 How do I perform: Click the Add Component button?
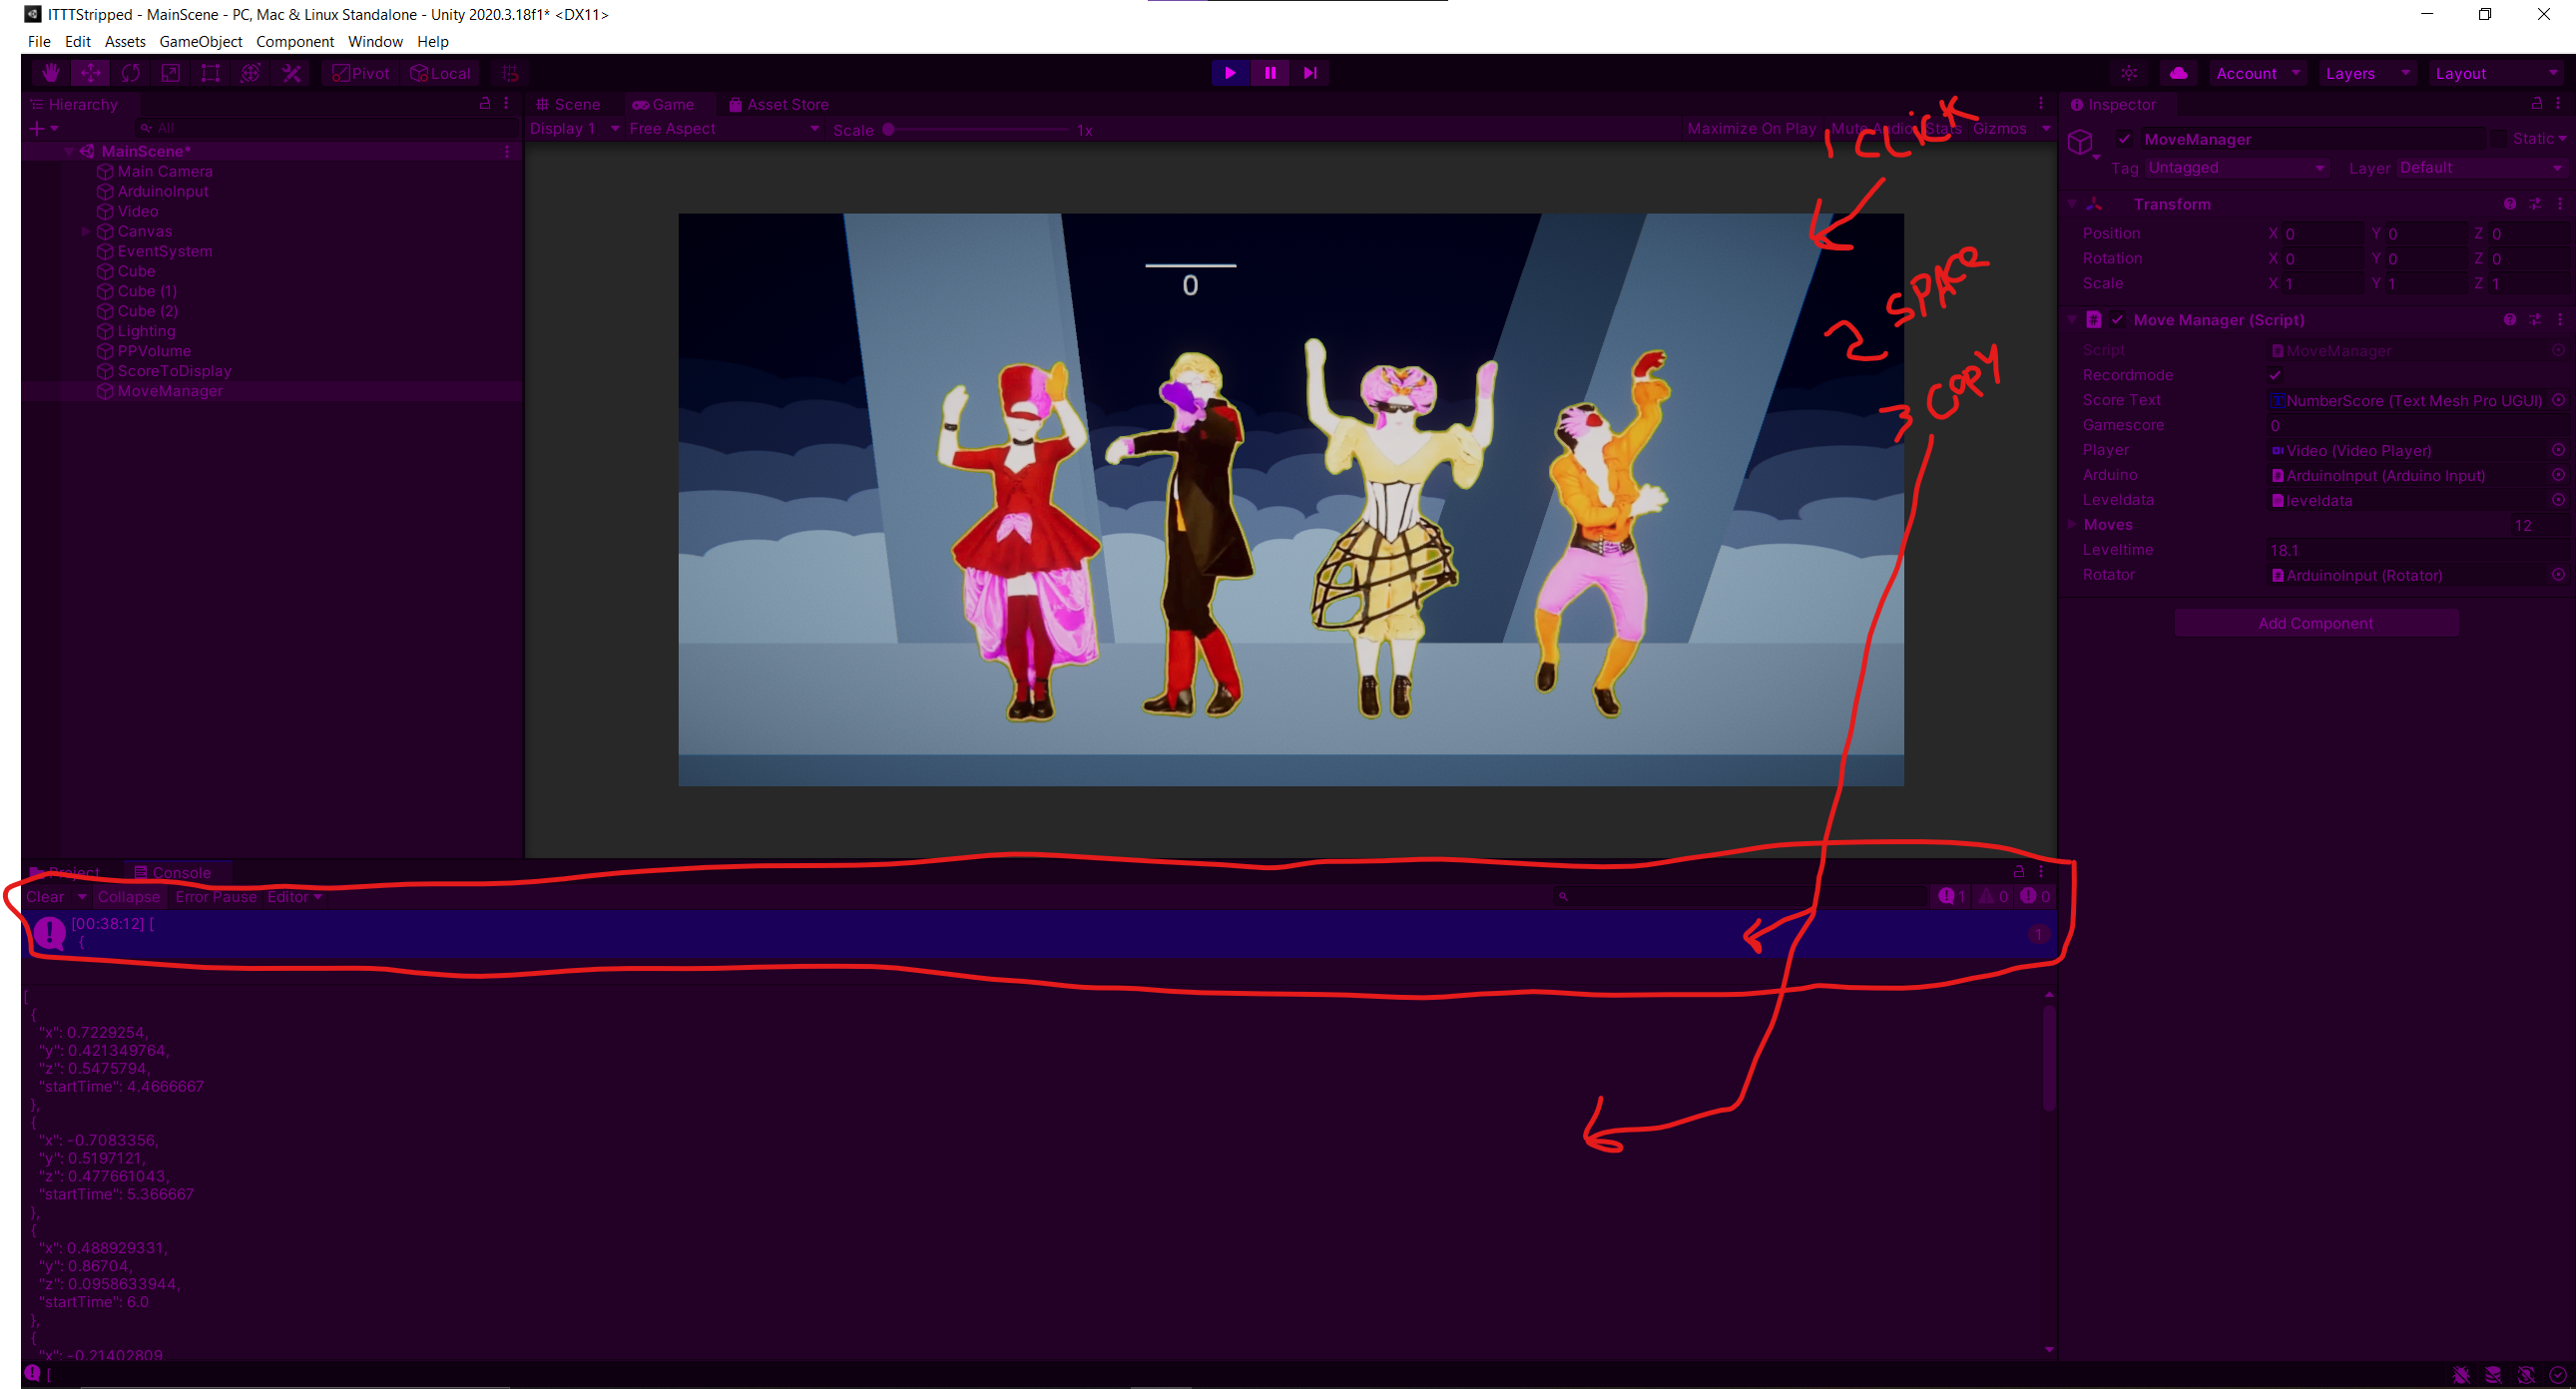[2315, 623]
